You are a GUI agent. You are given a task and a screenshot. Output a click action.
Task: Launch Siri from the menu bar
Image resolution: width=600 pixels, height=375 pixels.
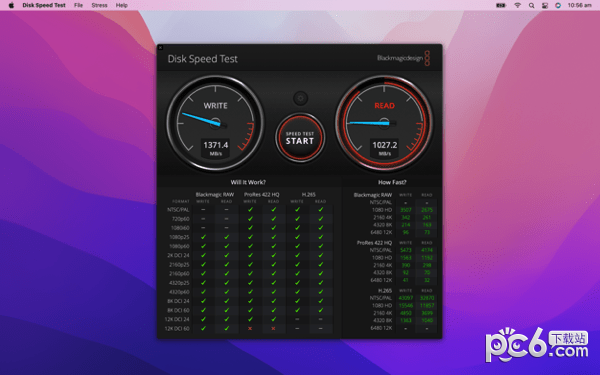[558, 5]
